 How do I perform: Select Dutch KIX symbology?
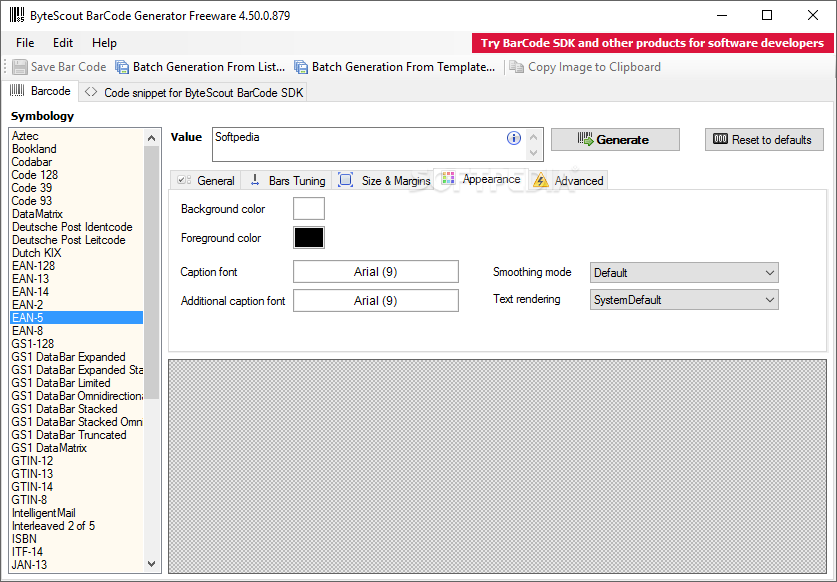click(76, 253)
